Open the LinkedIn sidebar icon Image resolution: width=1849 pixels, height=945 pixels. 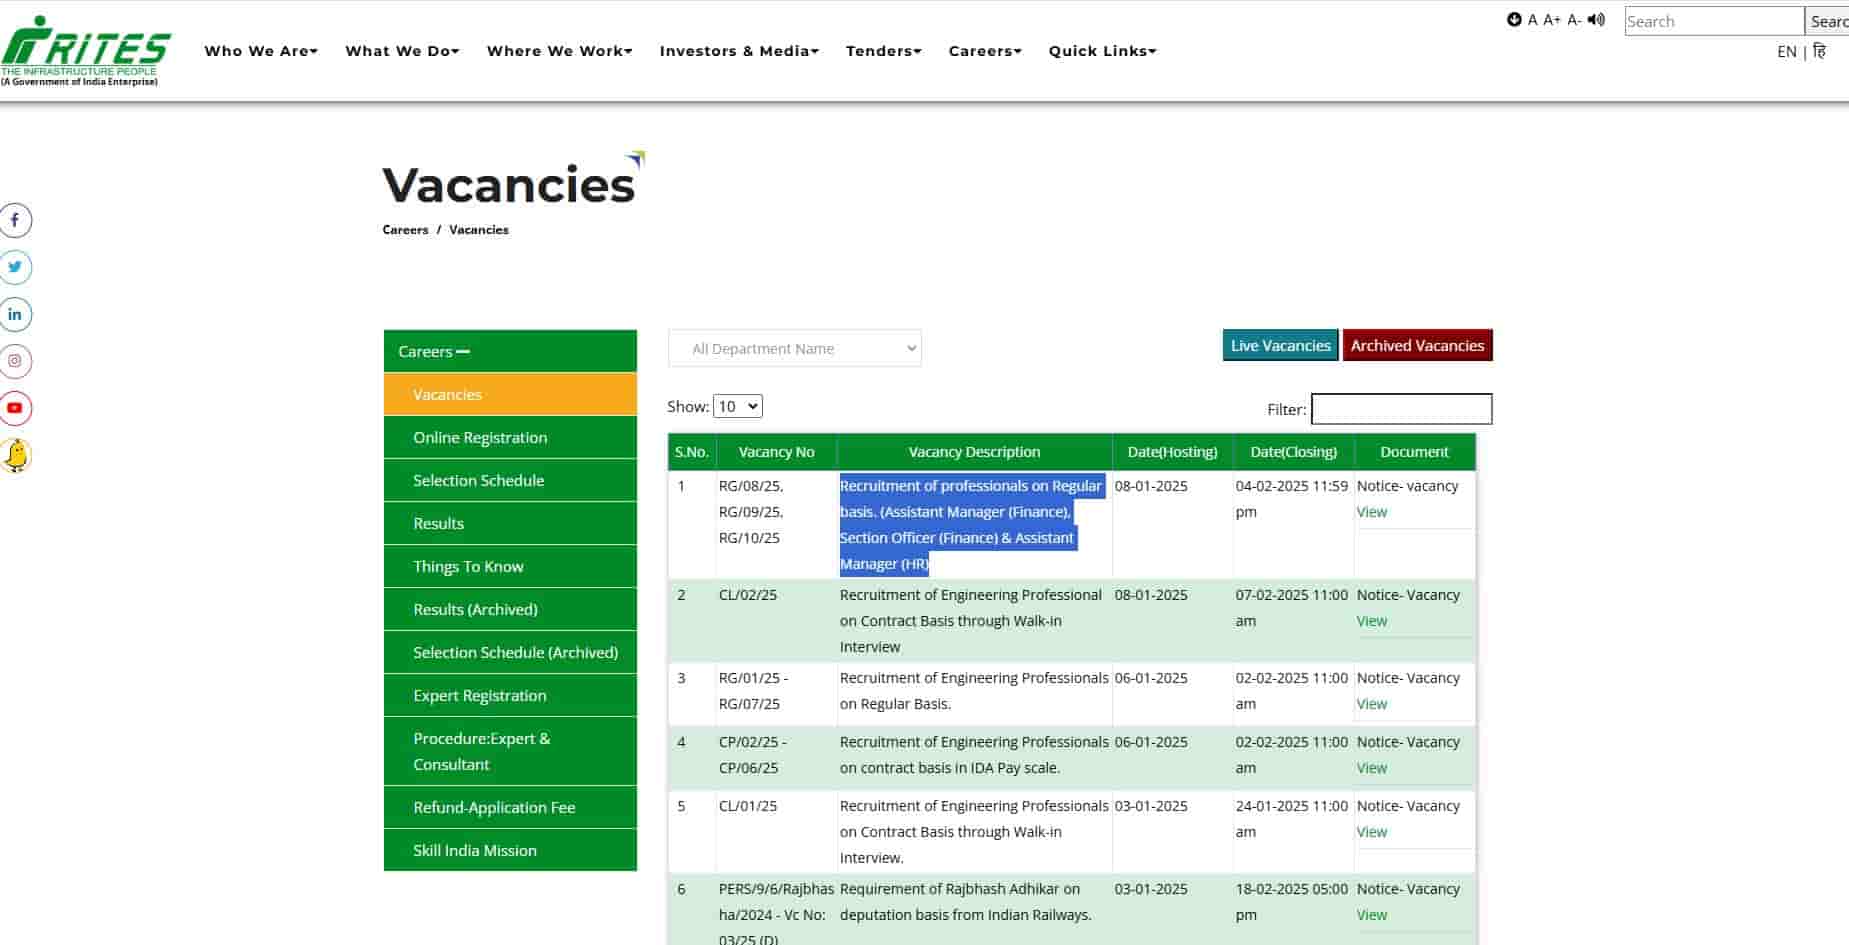point(16,314)
